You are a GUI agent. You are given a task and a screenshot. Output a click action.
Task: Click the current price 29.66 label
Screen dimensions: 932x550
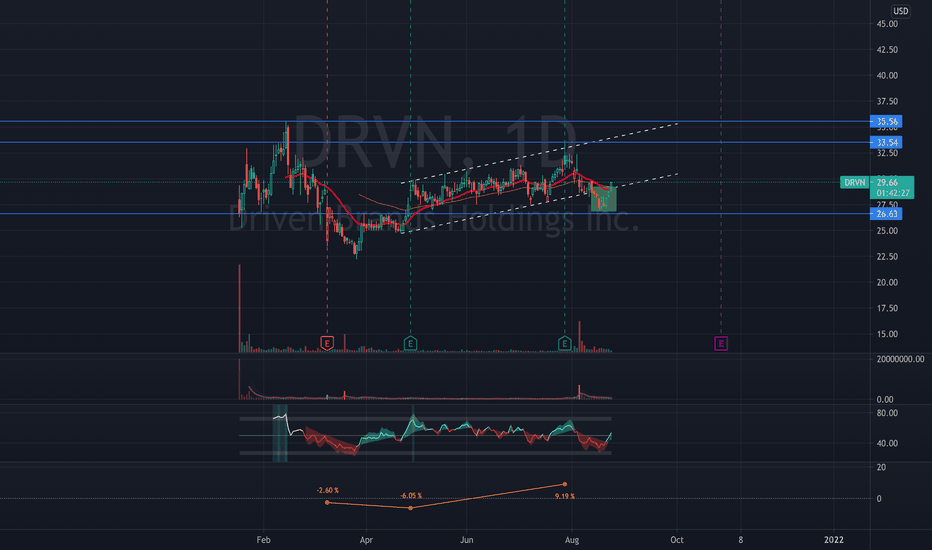[x=887, y=183]
